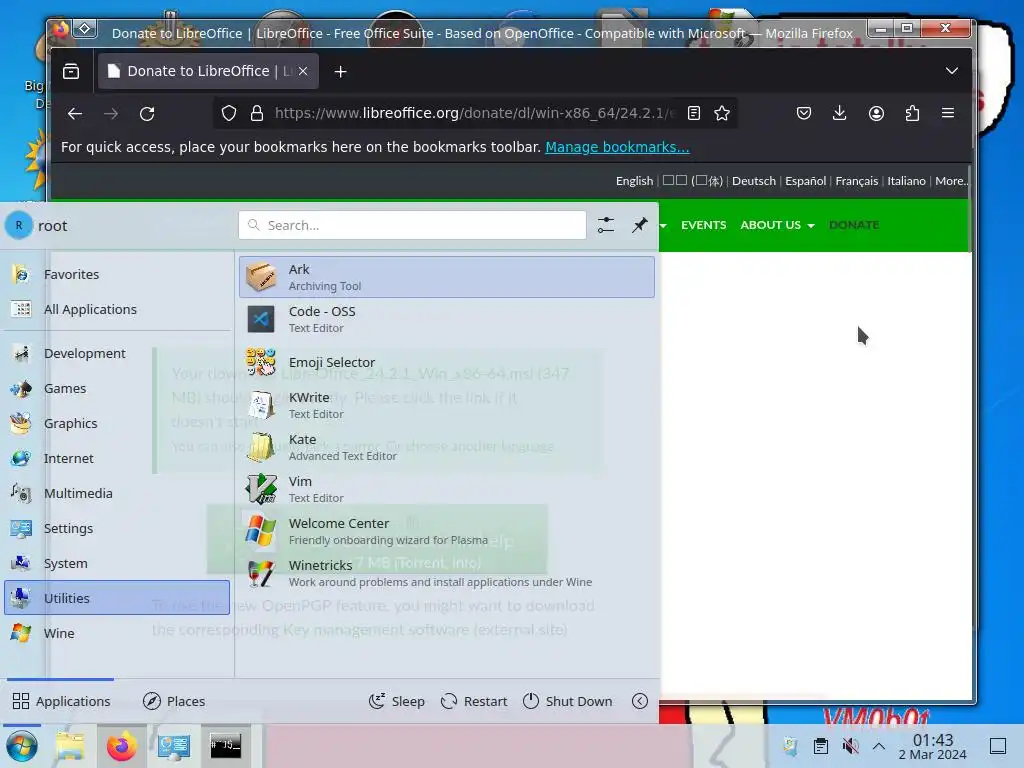The width and height of the screenshot is (1024, 768).
Task: Click the site padlock icon
Action: [257, 114]
